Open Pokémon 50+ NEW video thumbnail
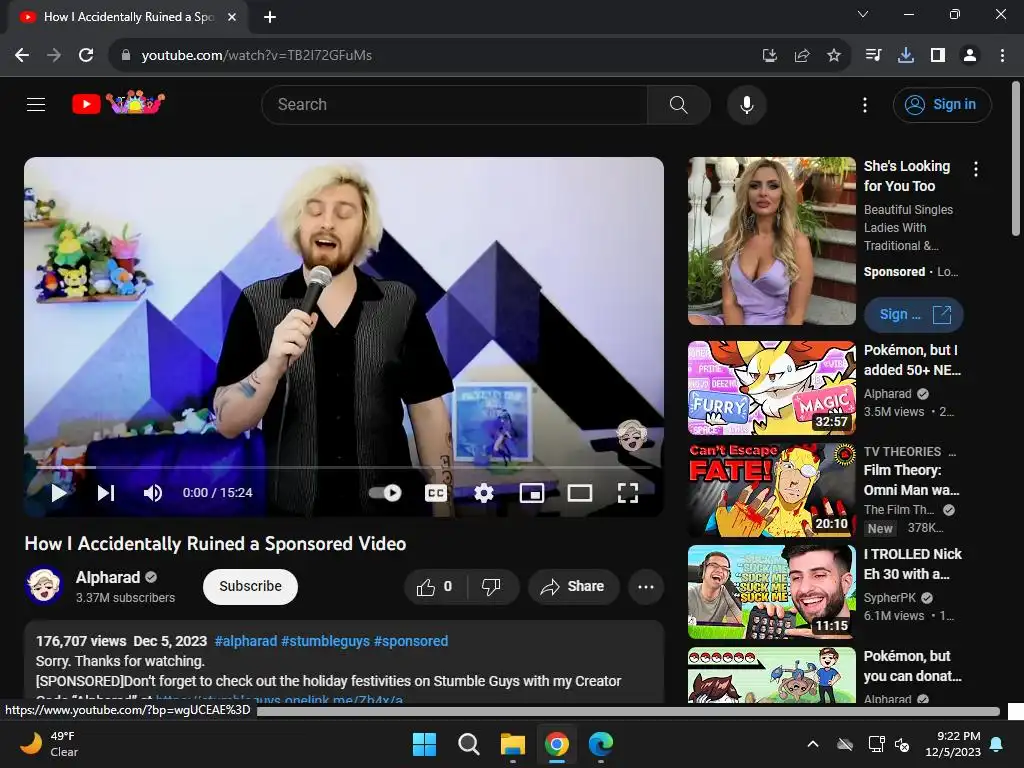Screen dimensions: 1024x768 771,388
